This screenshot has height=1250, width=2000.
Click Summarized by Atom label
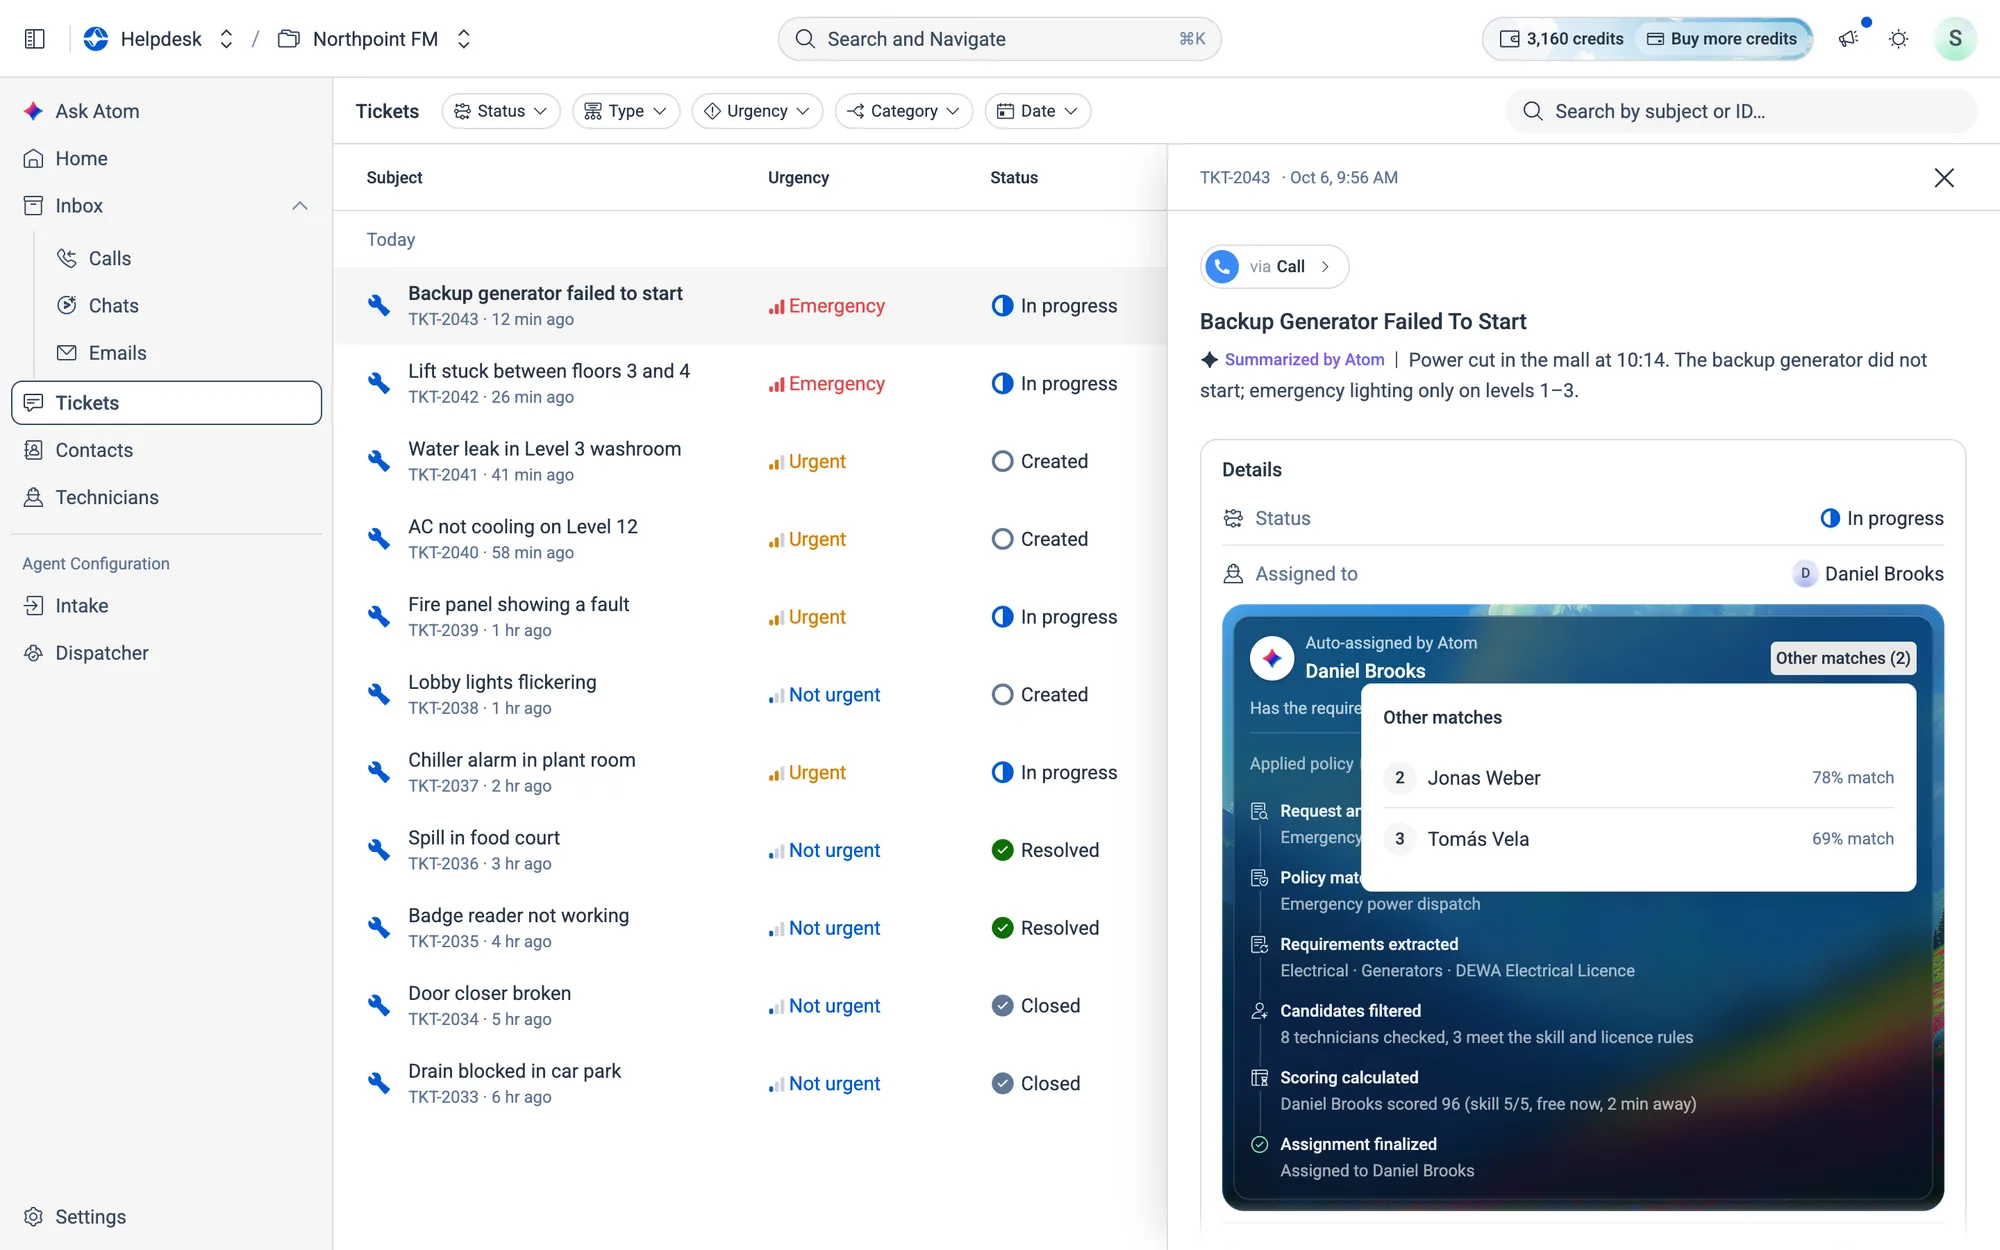[x=1304, y=359]
